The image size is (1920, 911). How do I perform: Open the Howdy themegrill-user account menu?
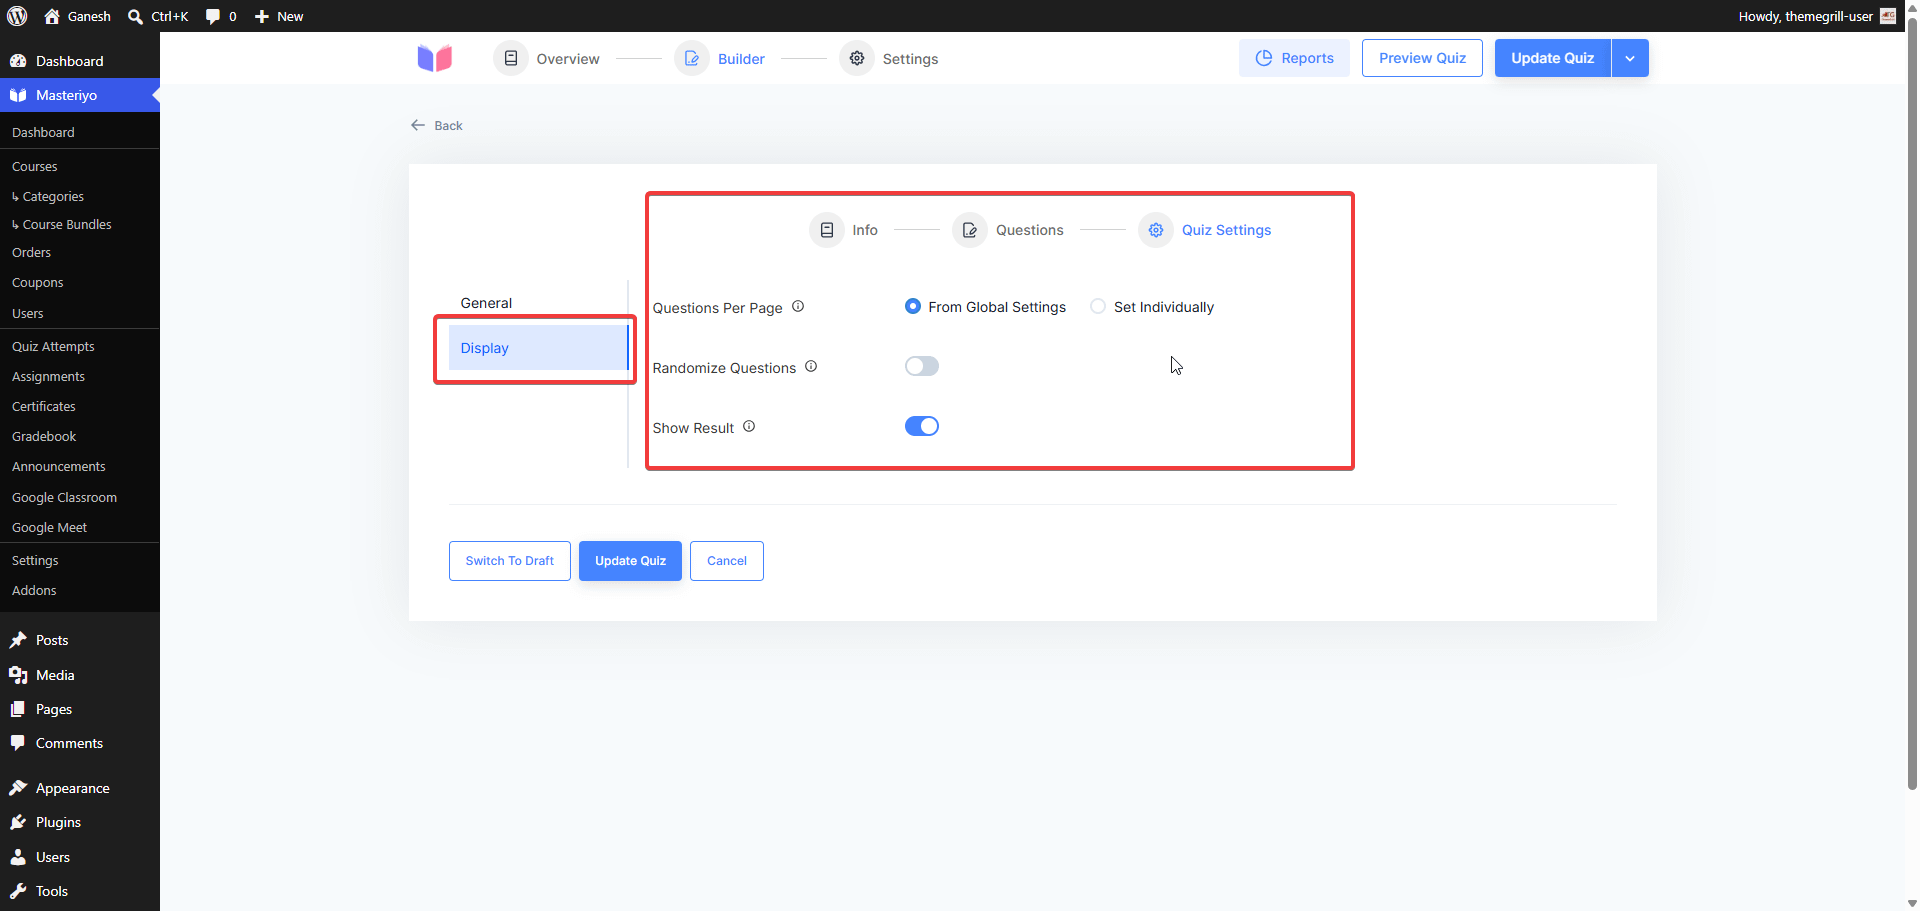pyautogui.click(x=1817, y=16)
